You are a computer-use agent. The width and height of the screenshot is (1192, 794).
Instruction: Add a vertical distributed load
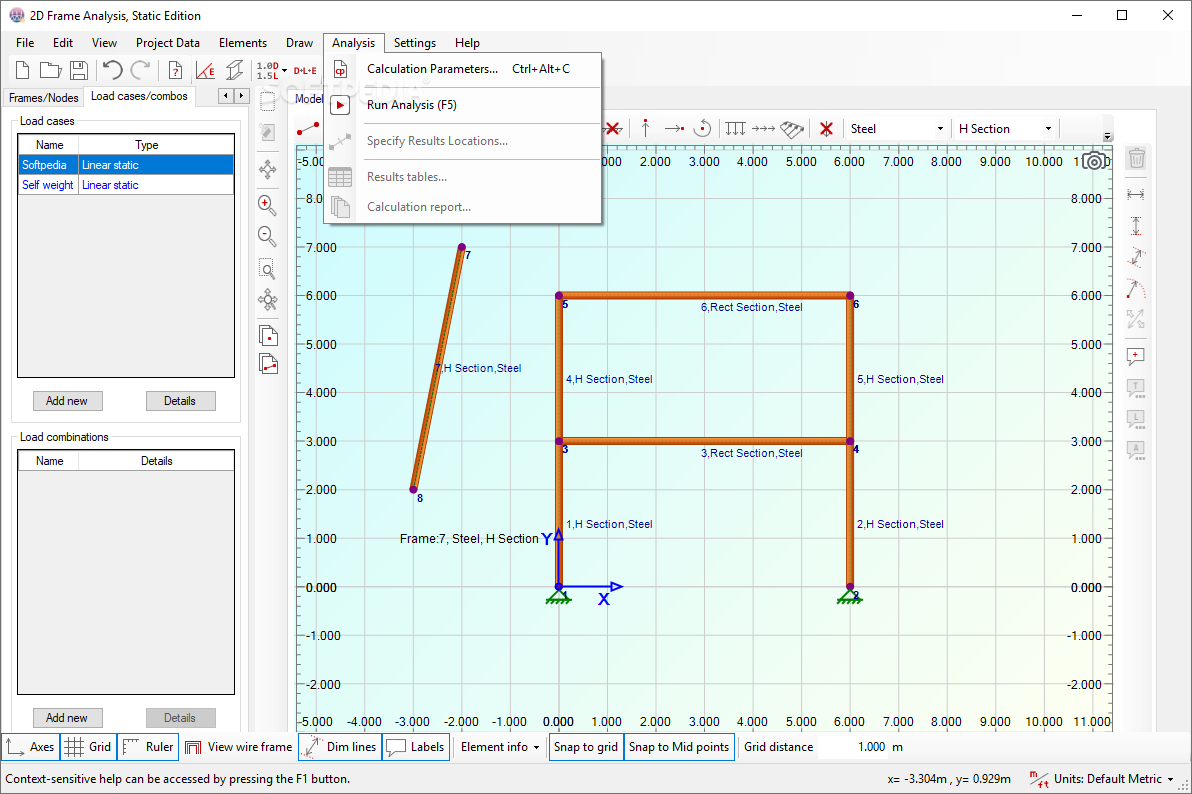[x=735, y=129]
